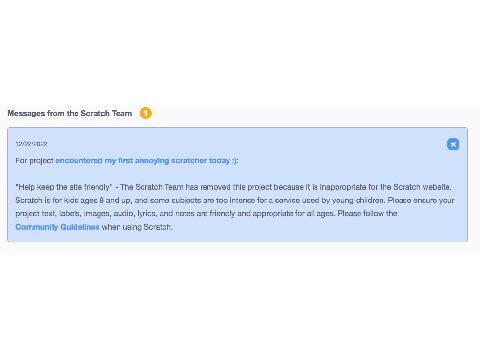Click 'The Scratch Team has removed this project' text
Viewport: 480px width, 360px height.
(x=190, y=187)
